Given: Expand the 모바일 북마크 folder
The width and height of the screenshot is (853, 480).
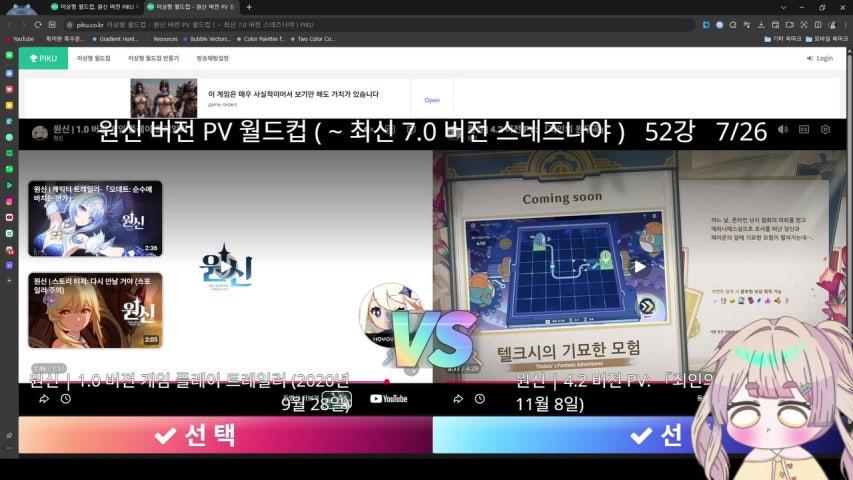Looking at the screenshot, I should coord(826,39).
